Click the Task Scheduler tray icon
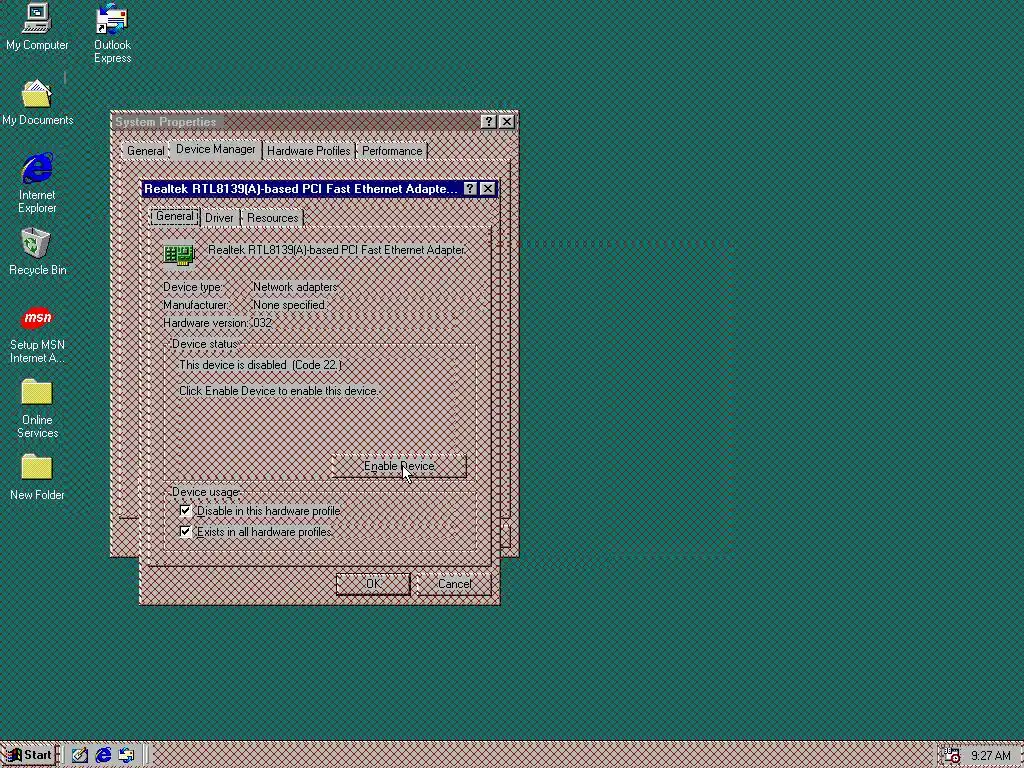The width and height of the screenshot is (1024, 768). pyautogui.click(x=952, y=756)
